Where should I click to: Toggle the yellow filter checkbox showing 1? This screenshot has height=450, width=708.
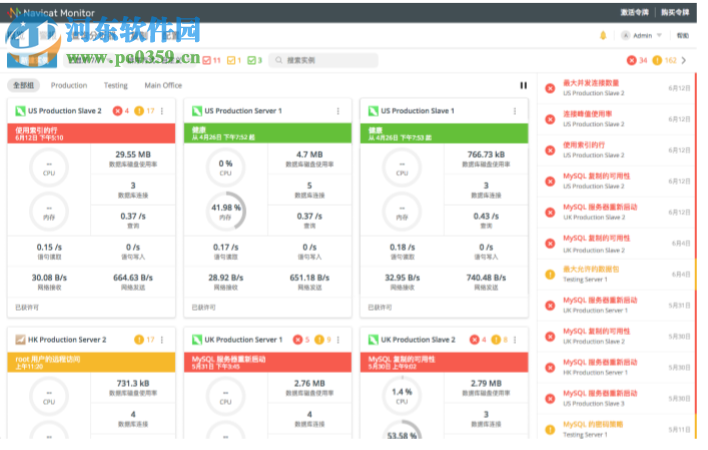[x=231, y=60]
